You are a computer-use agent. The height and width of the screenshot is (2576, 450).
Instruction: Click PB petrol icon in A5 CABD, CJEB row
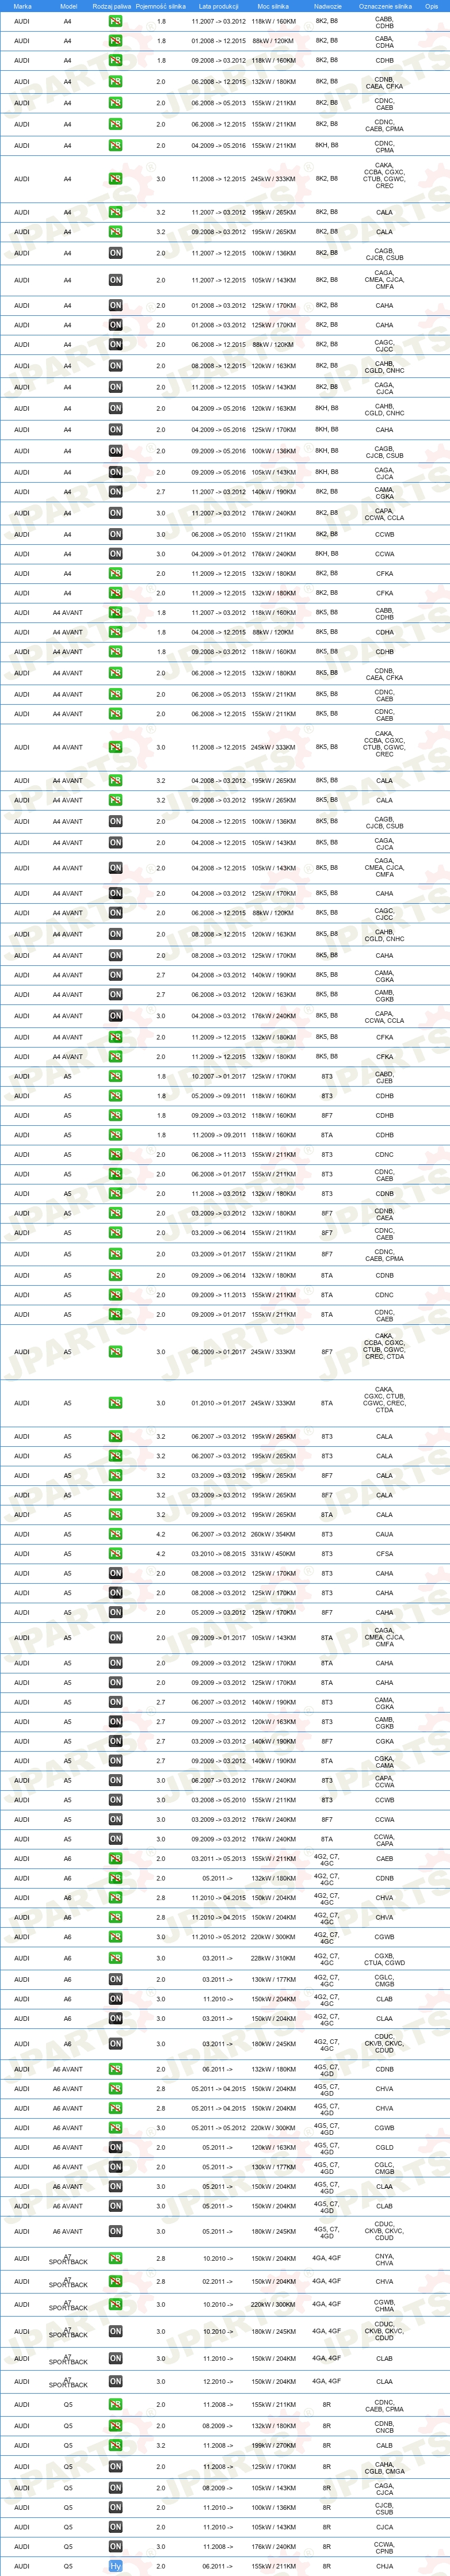coord(115,1077)
